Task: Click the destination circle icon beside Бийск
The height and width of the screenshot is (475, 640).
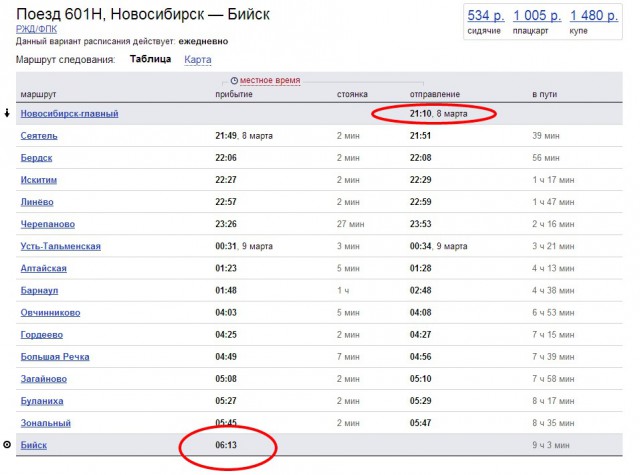Action: [x=8, y=444]
